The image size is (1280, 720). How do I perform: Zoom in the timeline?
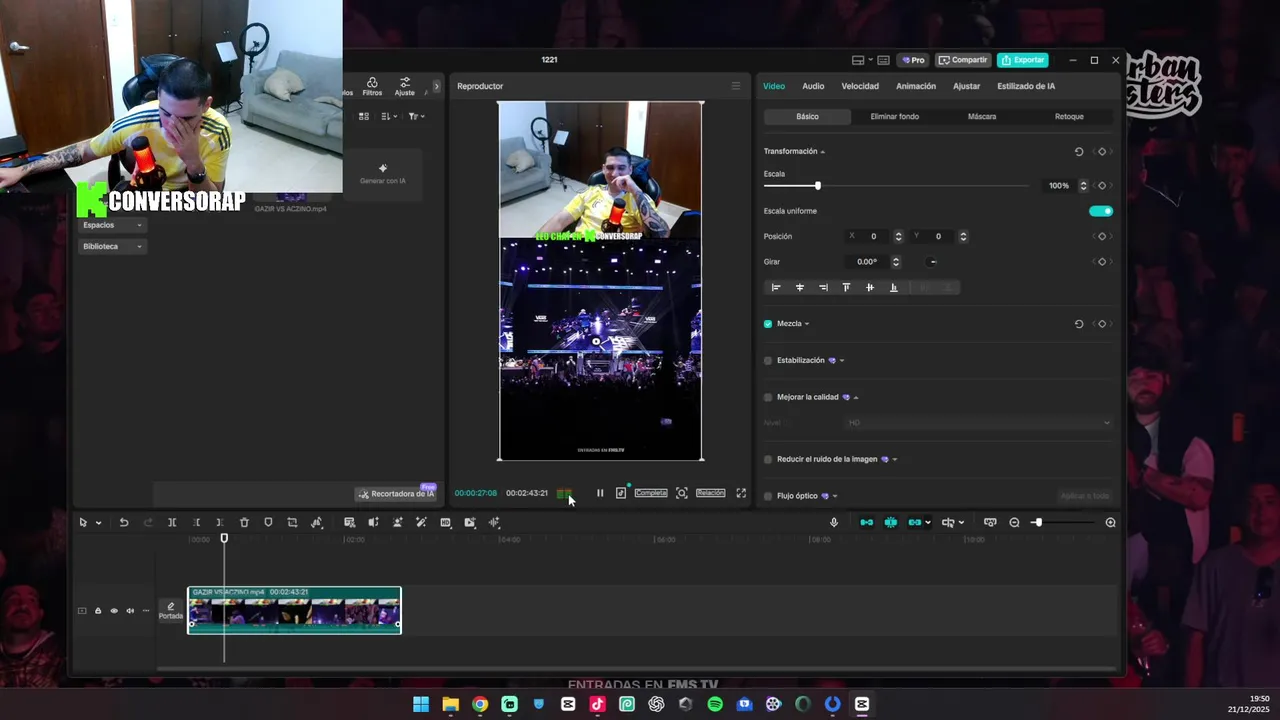coord(1110,522)
